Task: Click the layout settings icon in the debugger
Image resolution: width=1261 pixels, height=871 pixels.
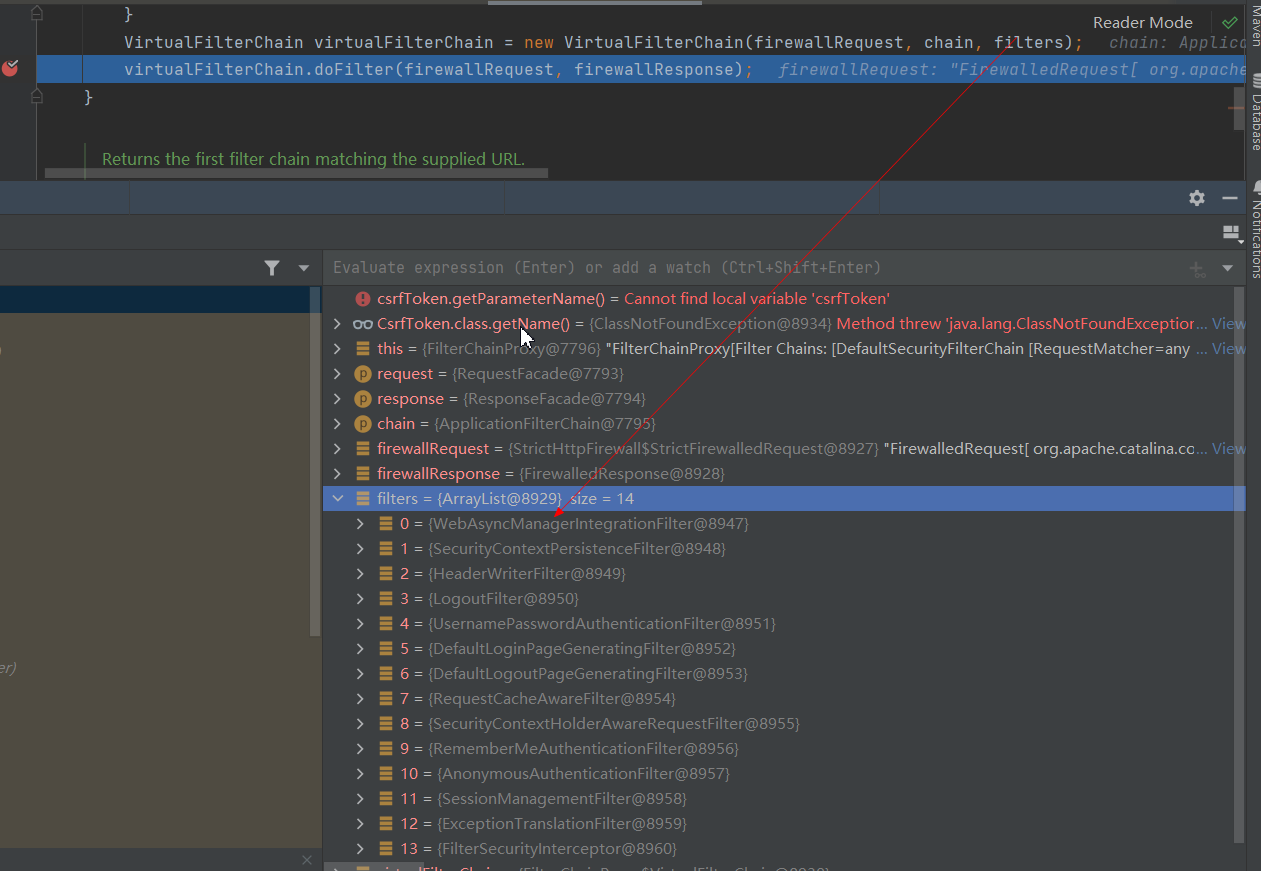Action: tap(1232, 233)
